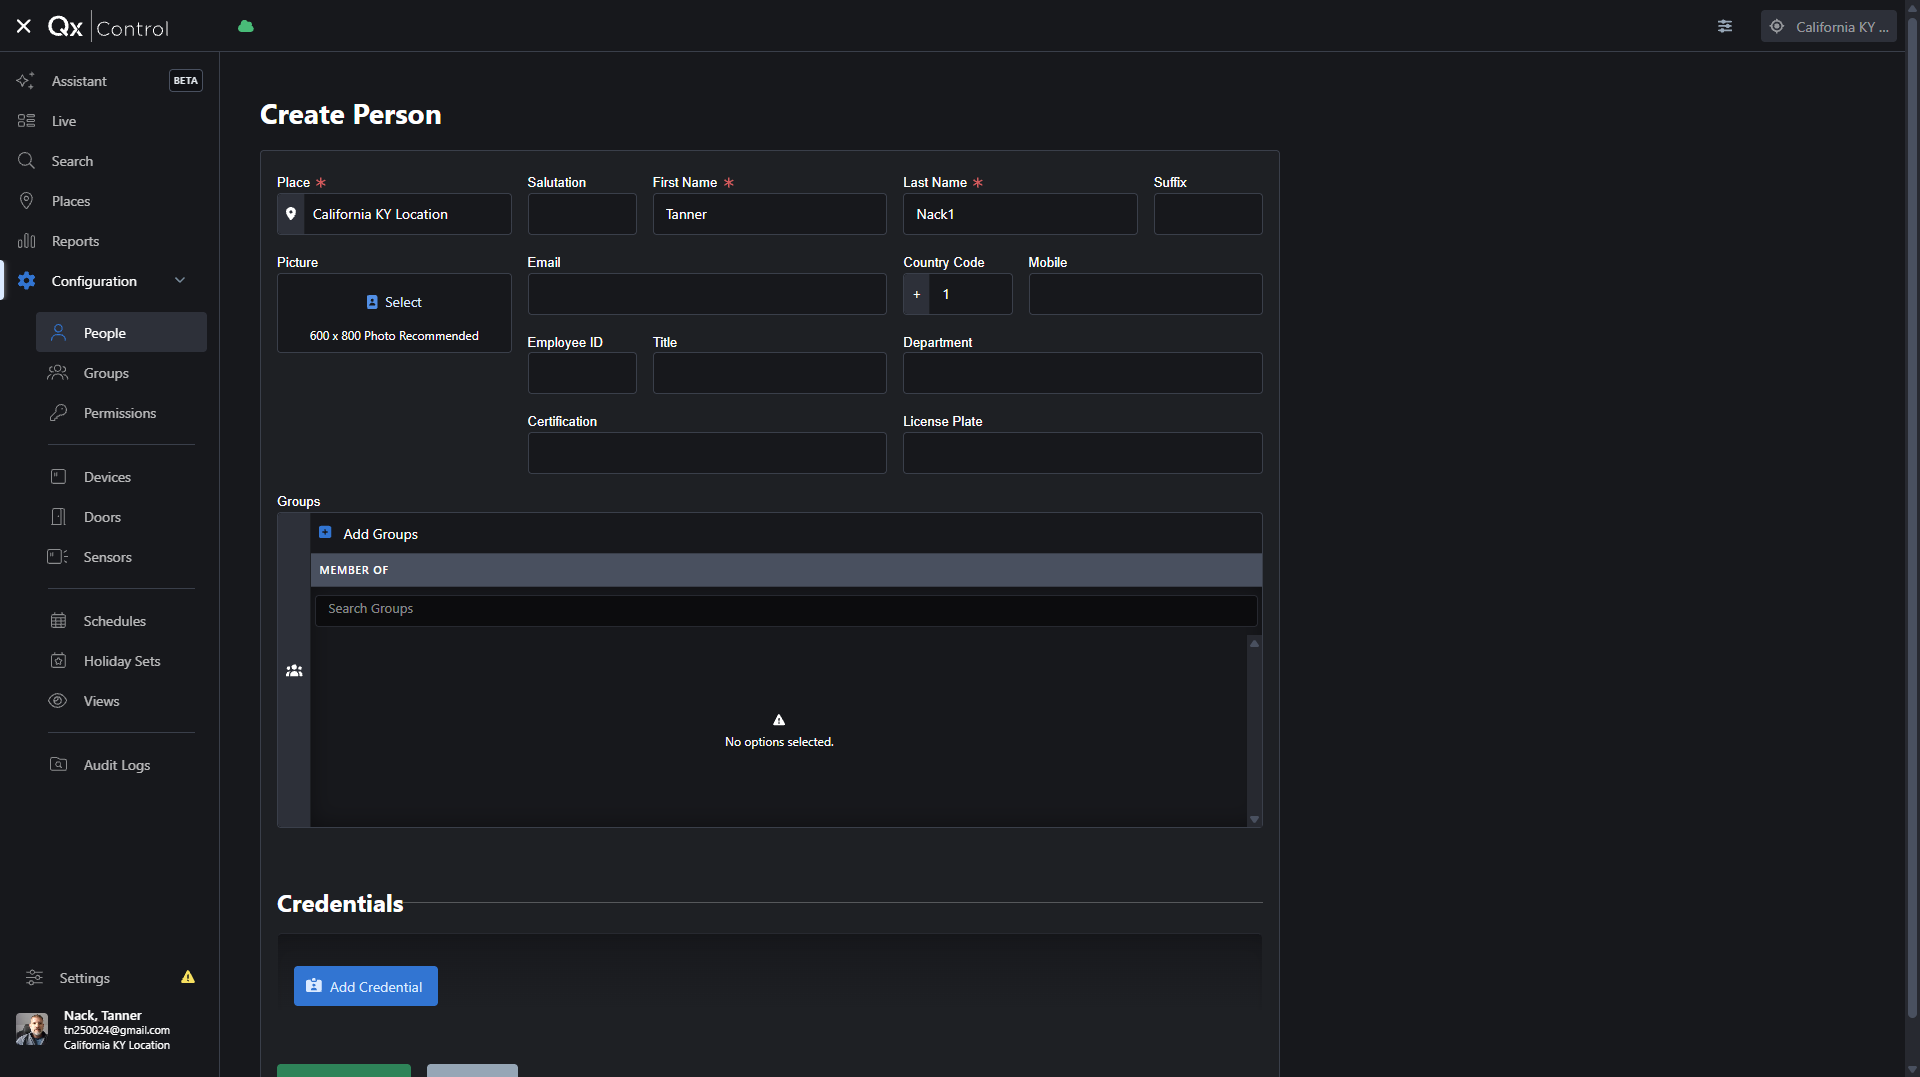The image size is (1920, 1077).
Task: Click the plus sign in Country Code
Action: click(917, 294)
